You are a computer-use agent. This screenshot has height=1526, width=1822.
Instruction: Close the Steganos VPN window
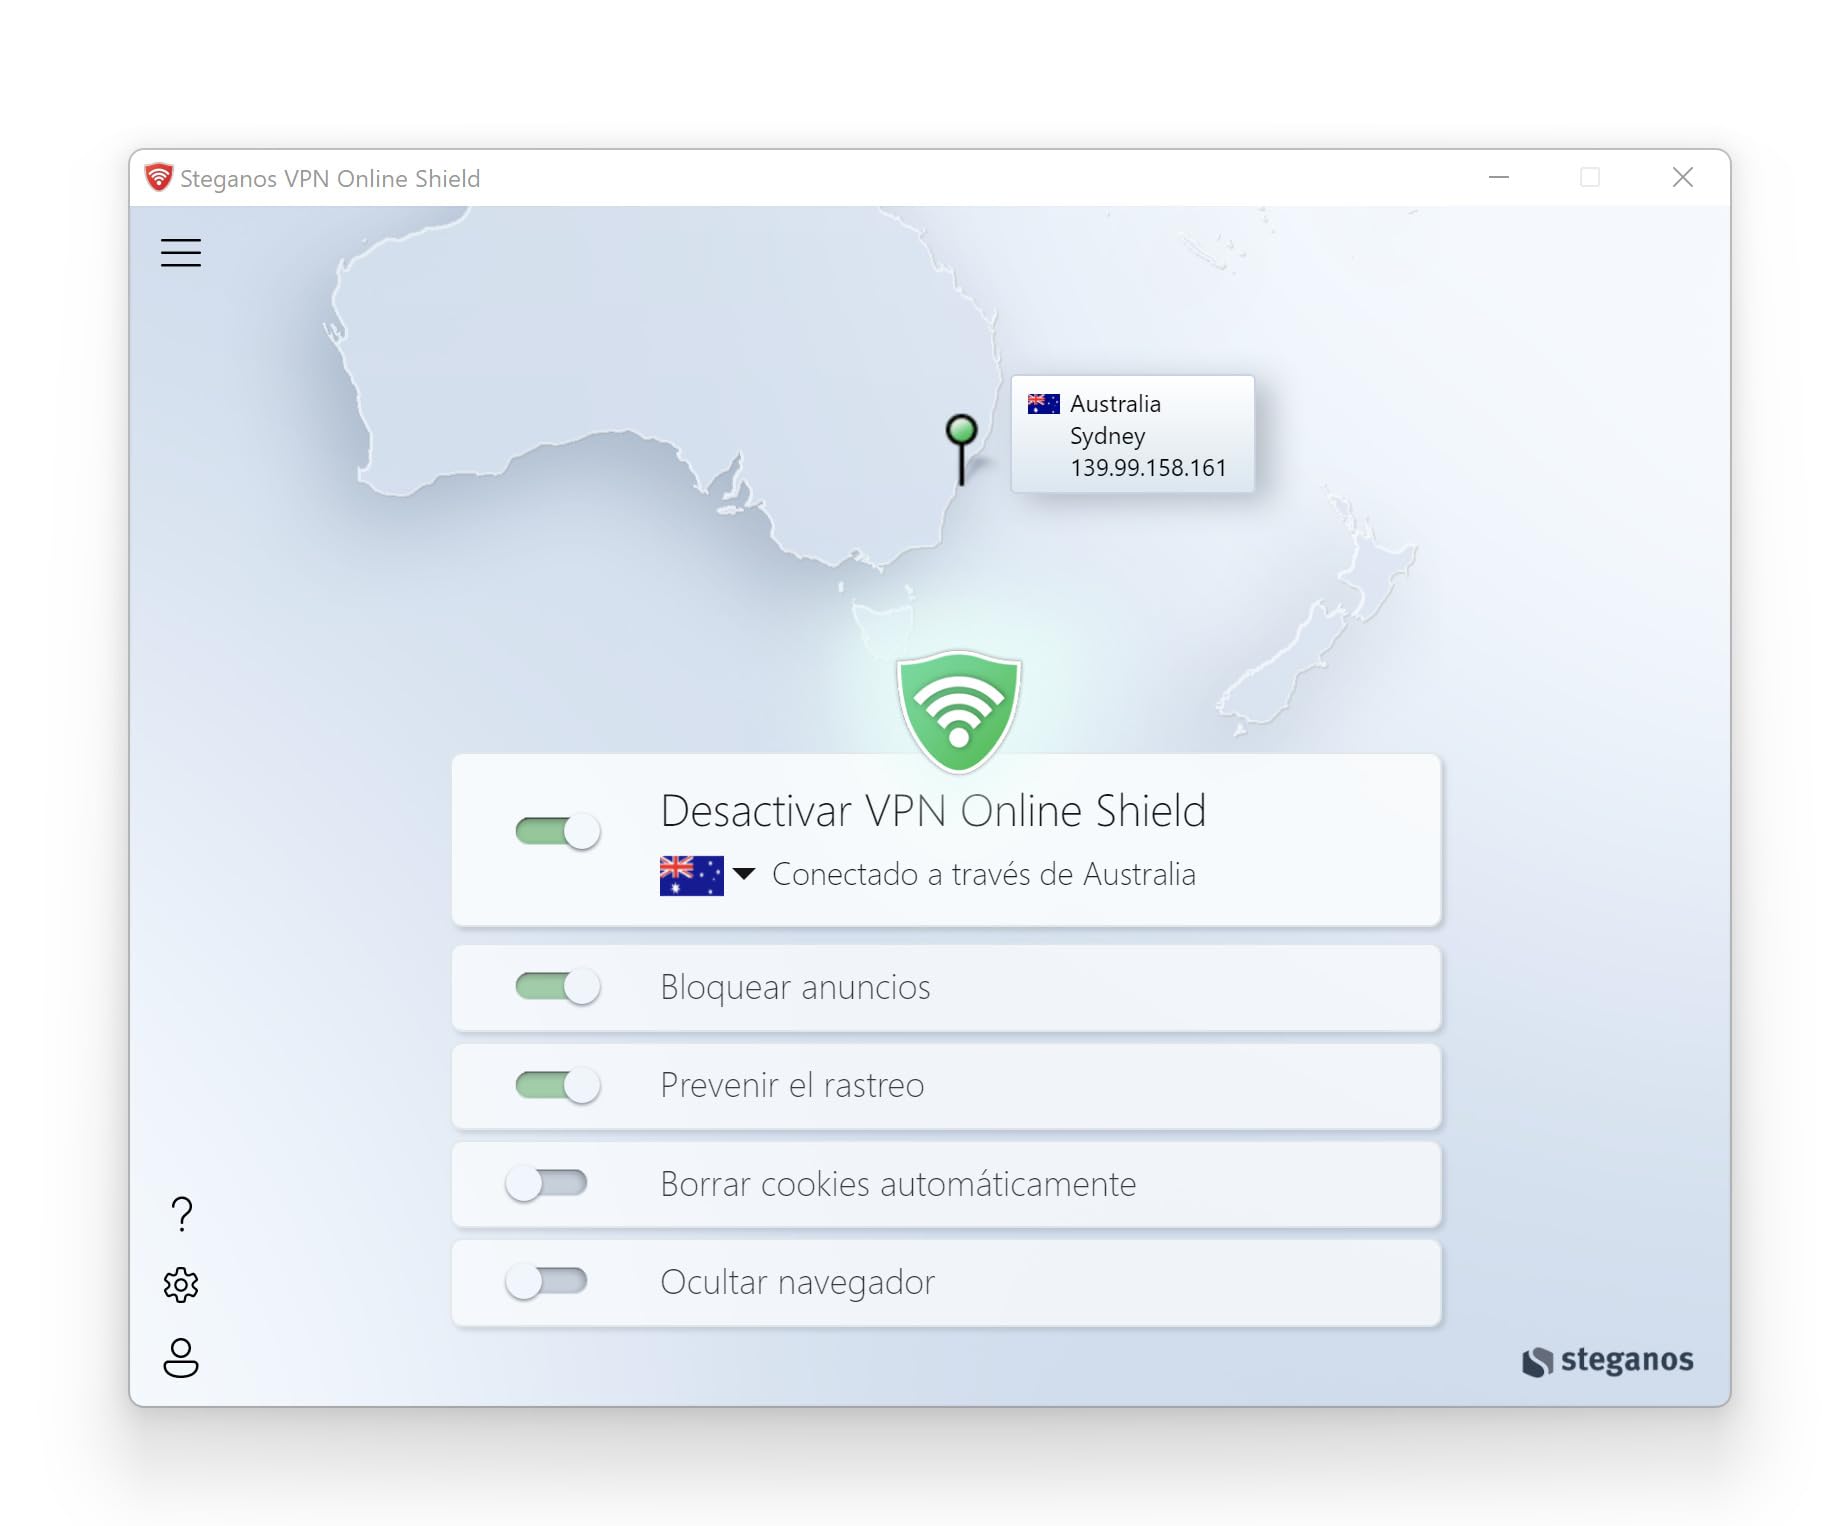pyautogui.click(x=1683, y=178)
